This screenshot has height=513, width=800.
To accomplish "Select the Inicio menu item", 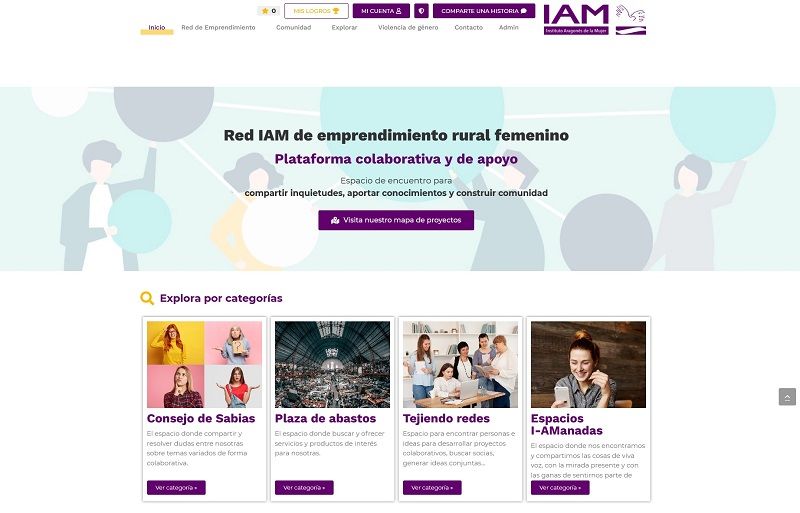I will tap(157, 28).
